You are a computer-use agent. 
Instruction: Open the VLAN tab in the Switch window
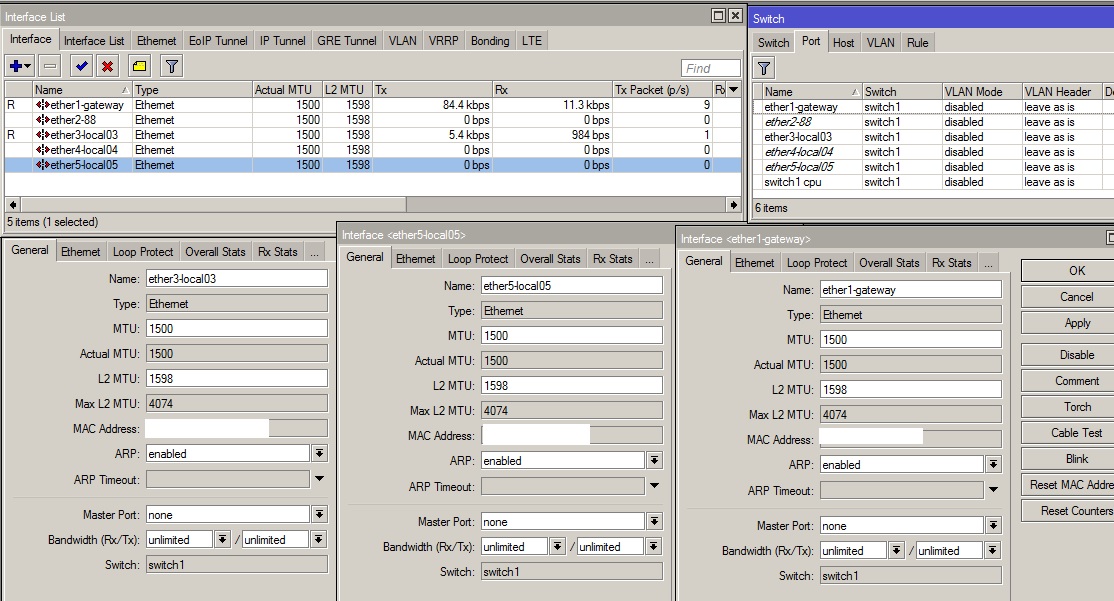pyautogui.click(x=880, y=43)
